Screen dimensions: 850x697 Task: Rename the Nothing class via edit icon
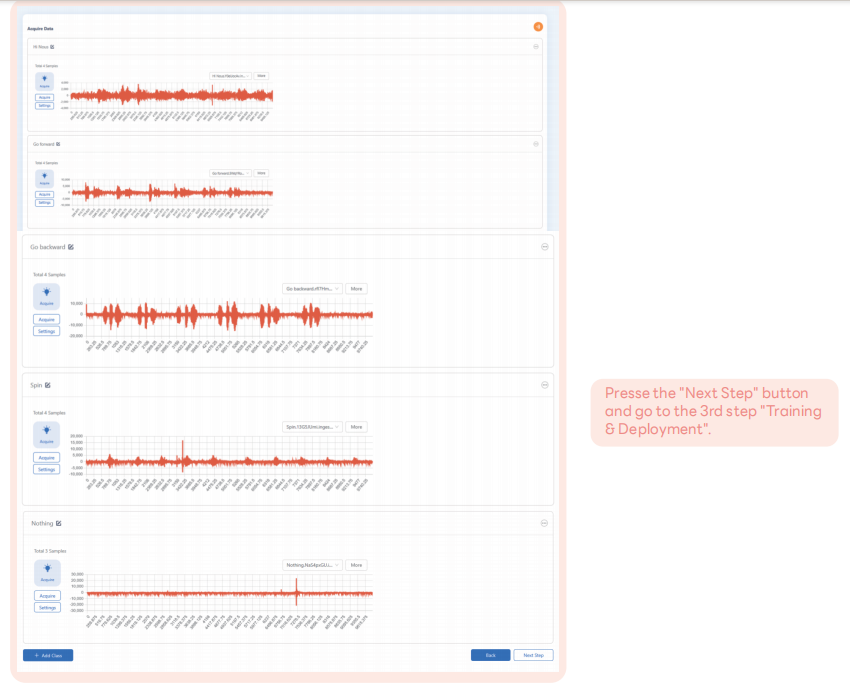click(59, 523)
